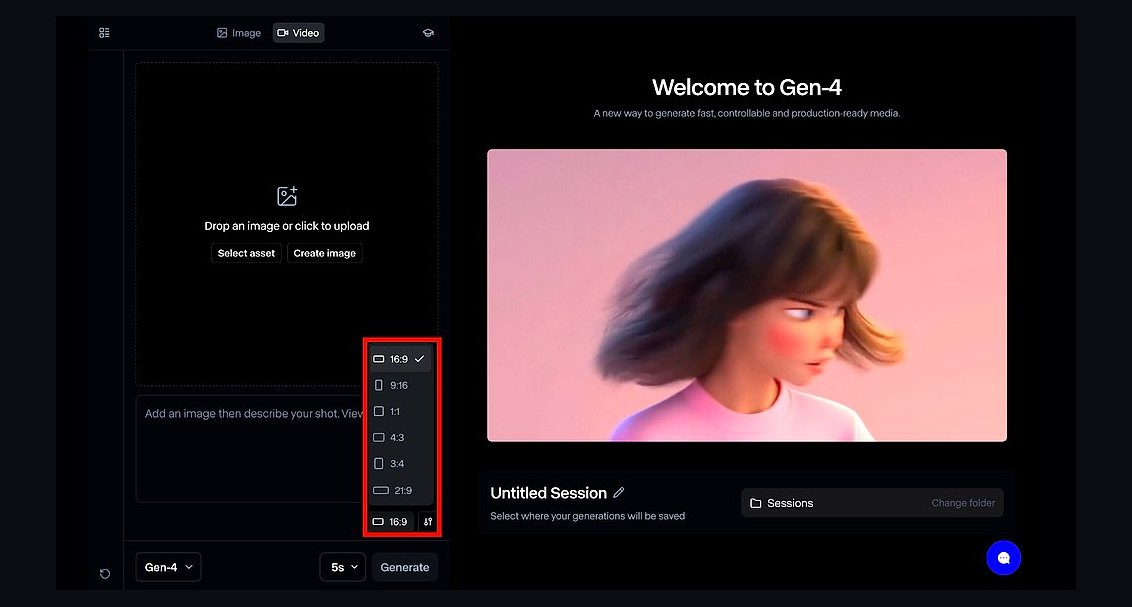Choose the 3:4 aspect ratio option
The width and height of the screenshot is (1132, 607).
(400, 463)
